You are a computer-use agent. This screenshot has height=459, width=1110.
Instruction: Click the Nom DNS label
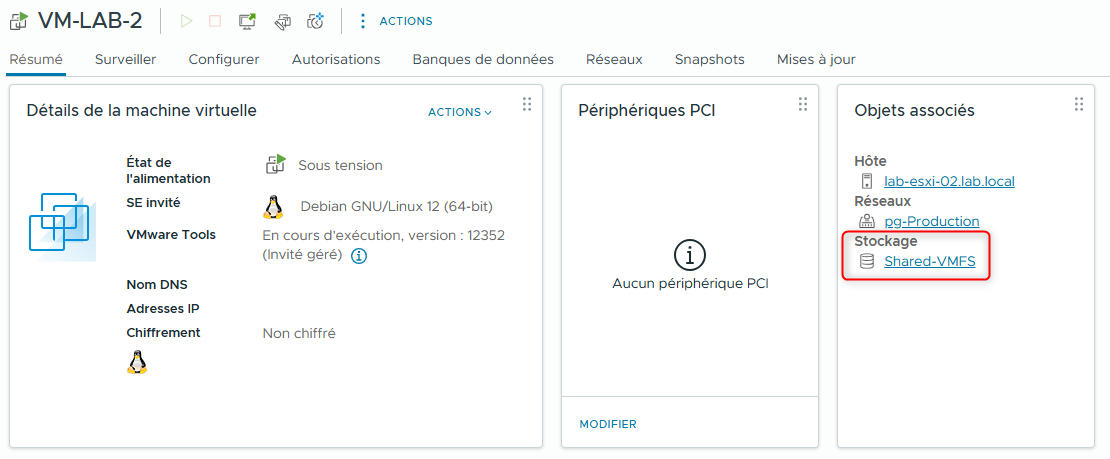157,285
